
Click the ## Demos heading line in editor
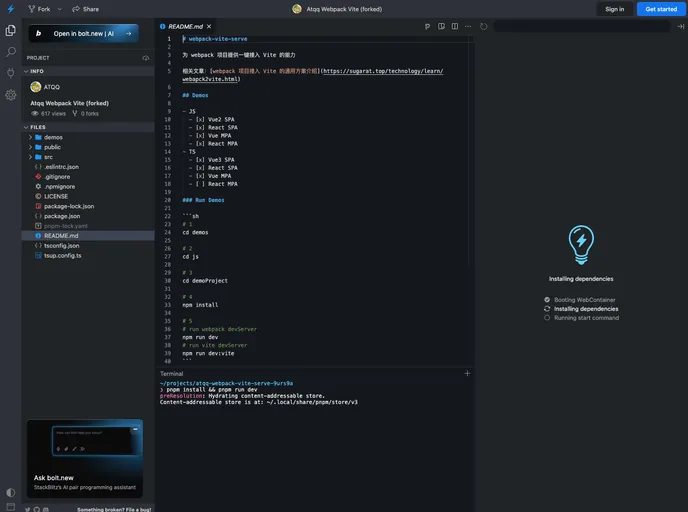click(x=195, y=95)
